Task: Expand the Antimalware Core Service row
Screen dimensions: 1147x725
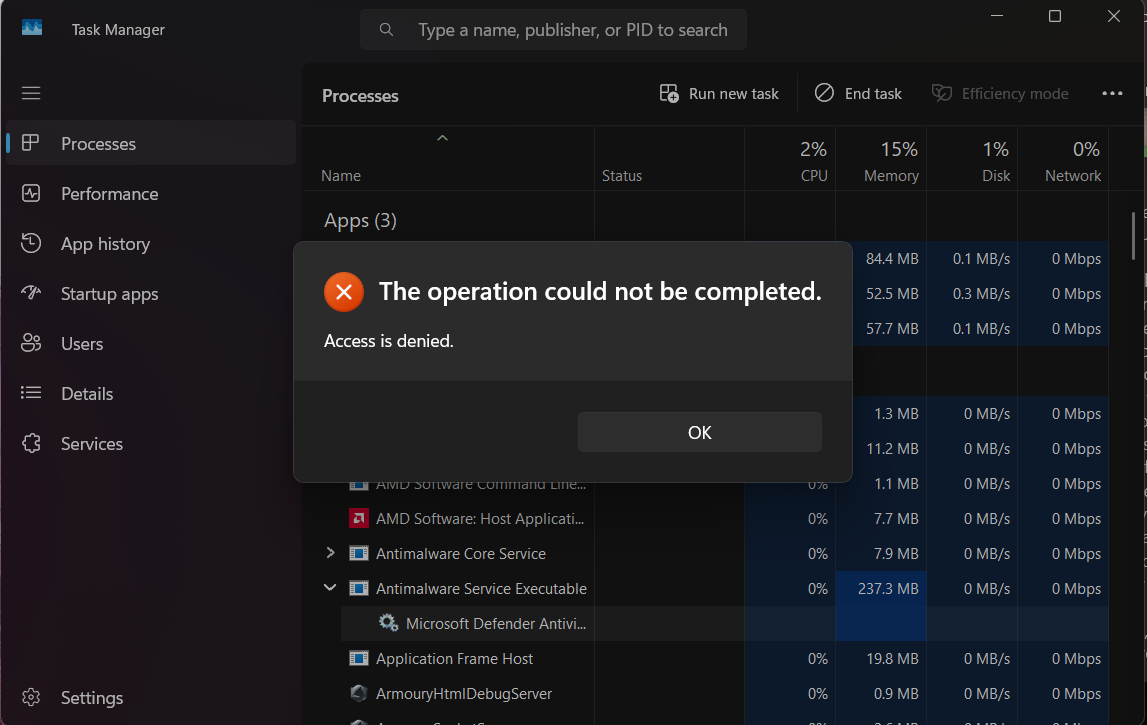Action: 331,553
